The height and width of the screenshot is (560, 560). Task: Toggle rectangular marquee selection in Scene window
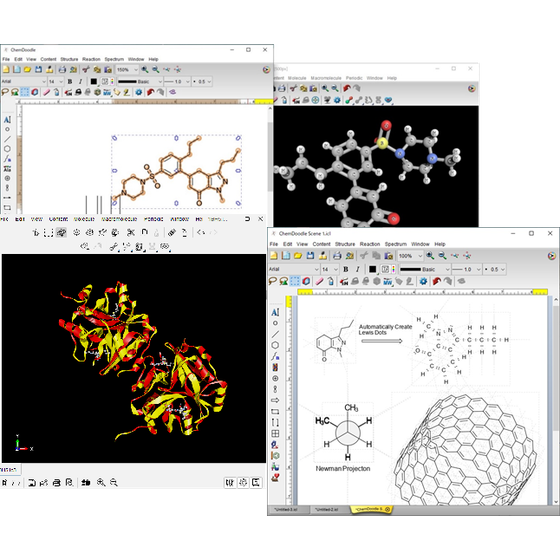(295, 281)
